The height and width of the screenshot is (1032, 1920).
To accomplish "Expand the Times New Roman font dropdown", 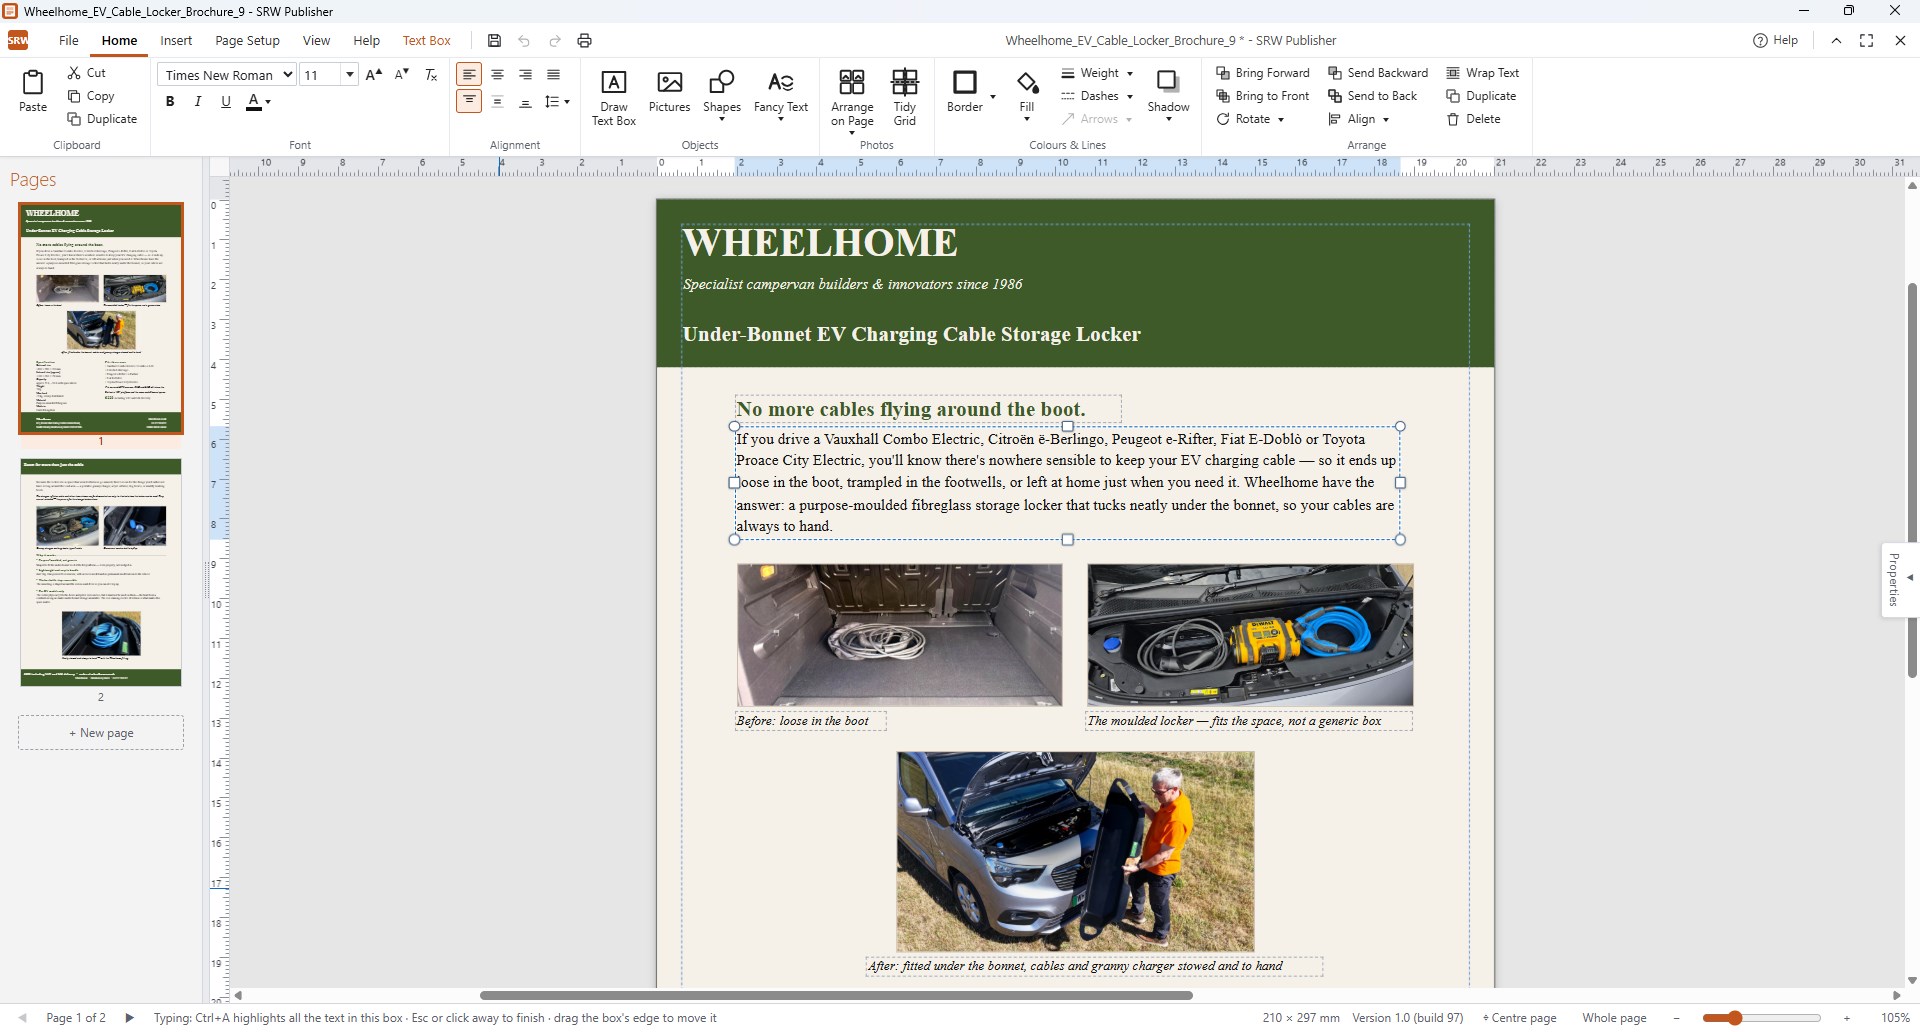I will point(287,75).
